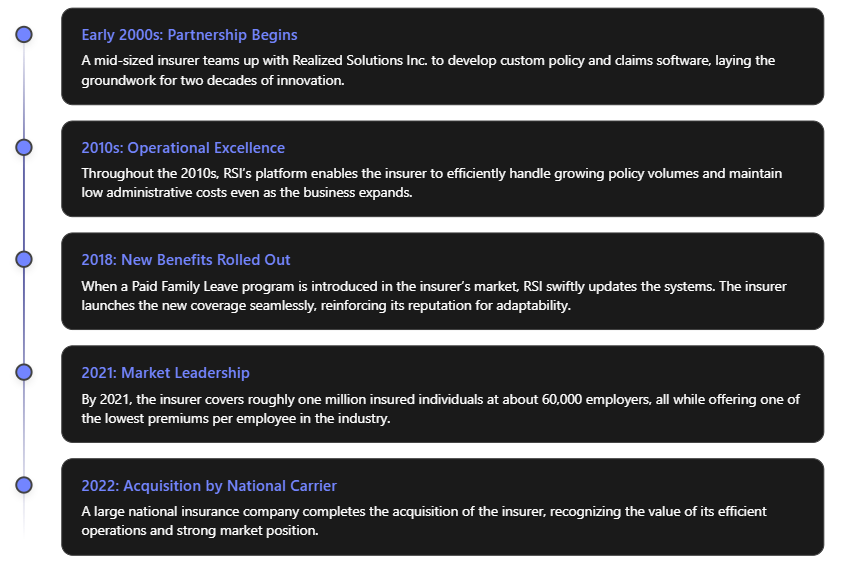
Task: Click the '2021: Market Leadership' heading
Action: (165, 373)
